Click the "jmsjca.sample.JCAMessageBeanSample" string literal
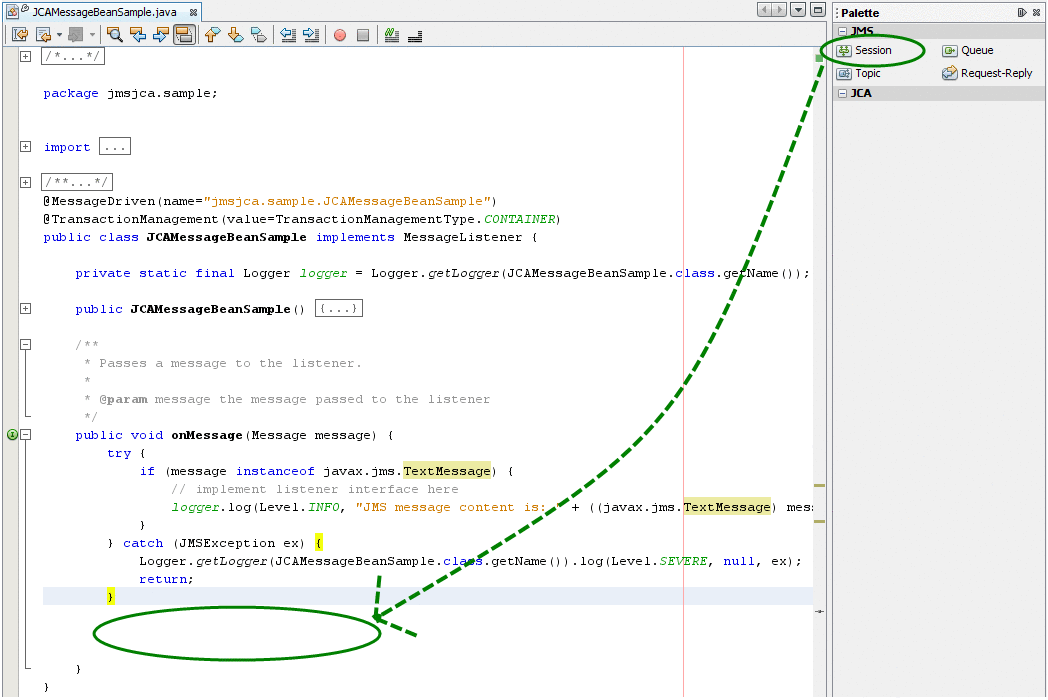The width and height of the screenshot is (1048, 700). point(348,201)
